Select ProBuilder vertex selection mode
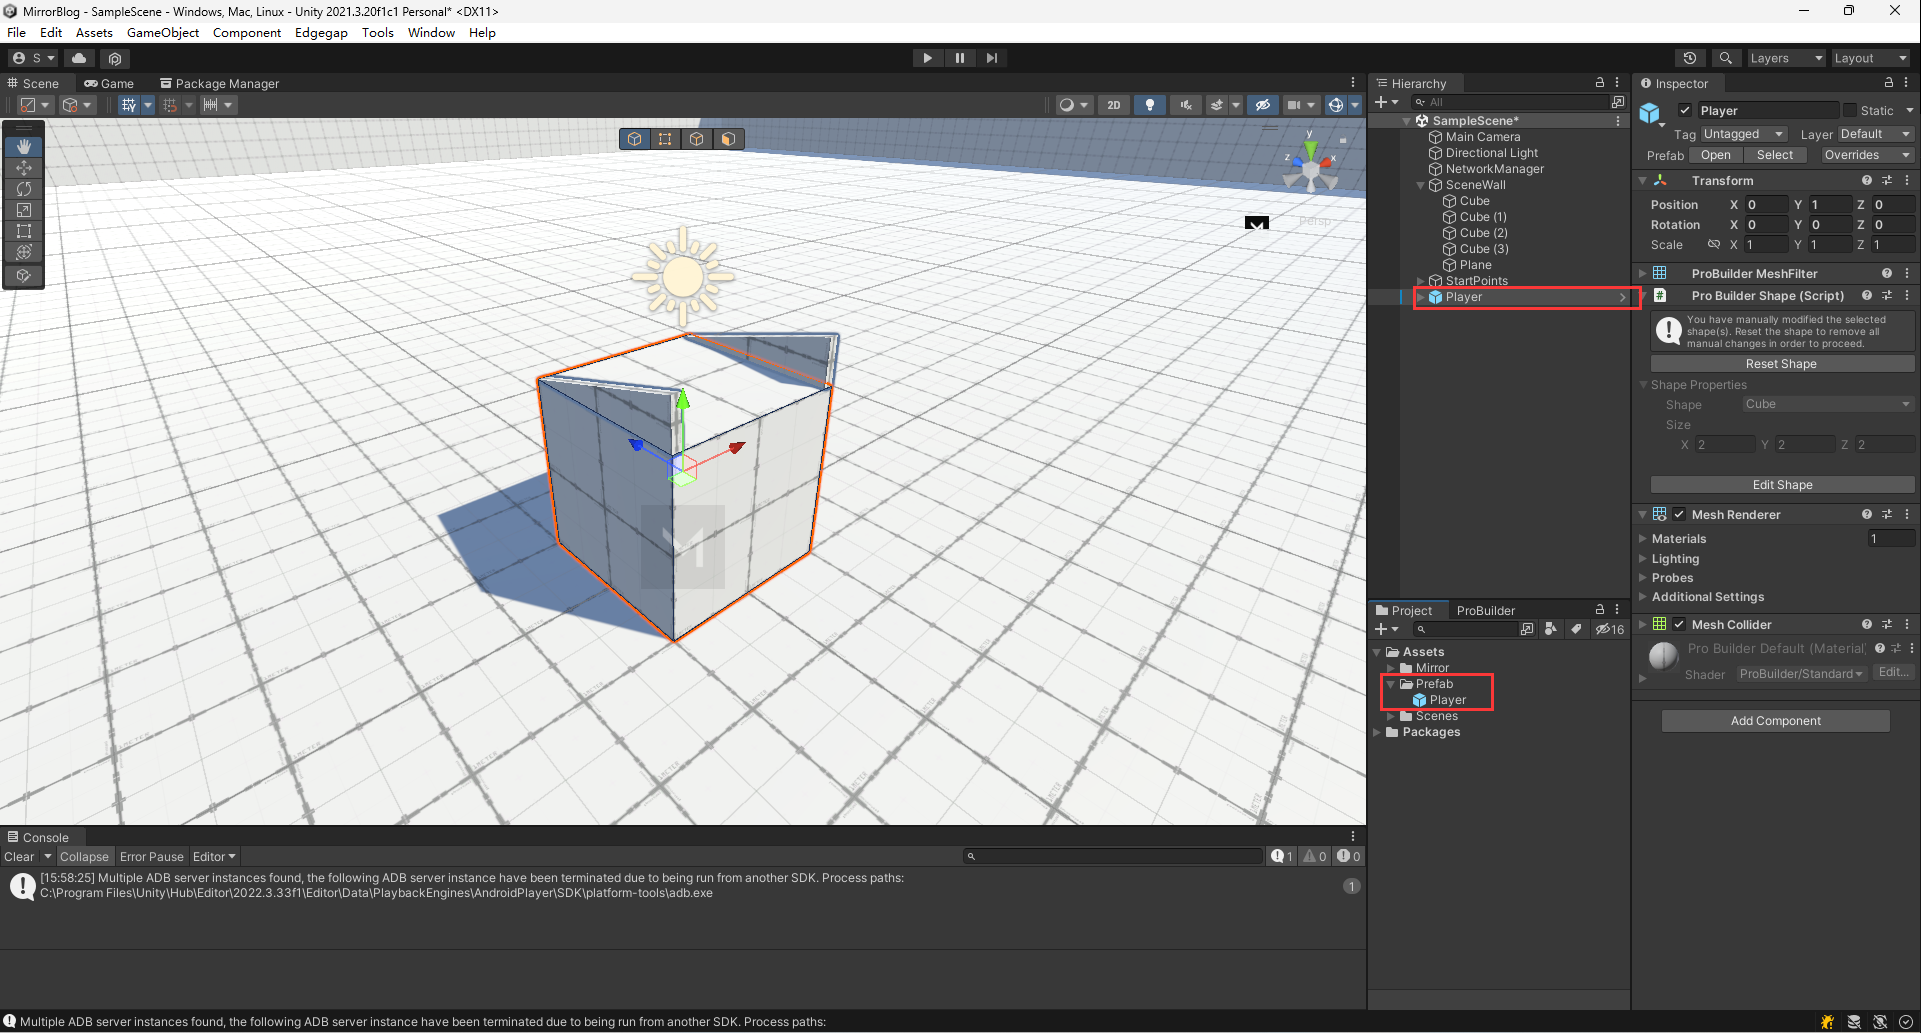Viewport: 1921px width, 1033px height. (x=665, y=139)
